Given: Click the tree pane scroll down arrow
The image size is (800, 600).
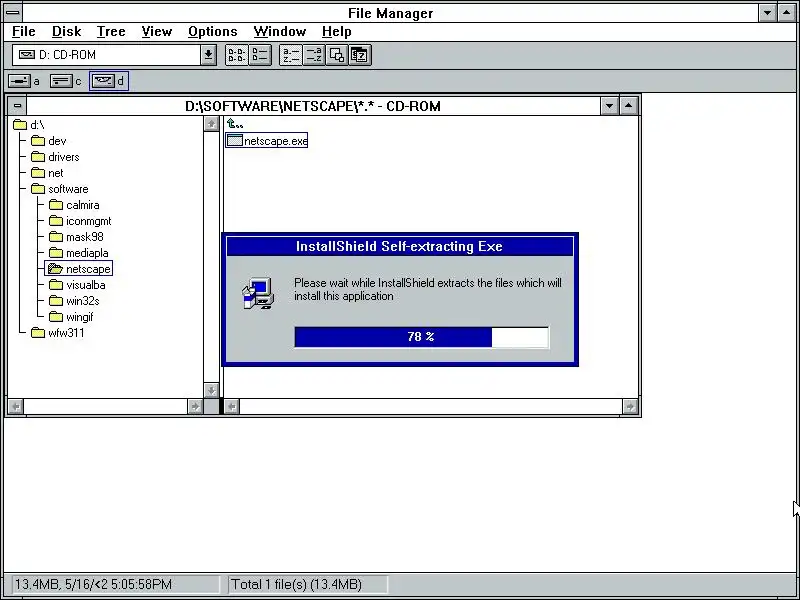Looking at the screenshot, I should pos(211,391).
